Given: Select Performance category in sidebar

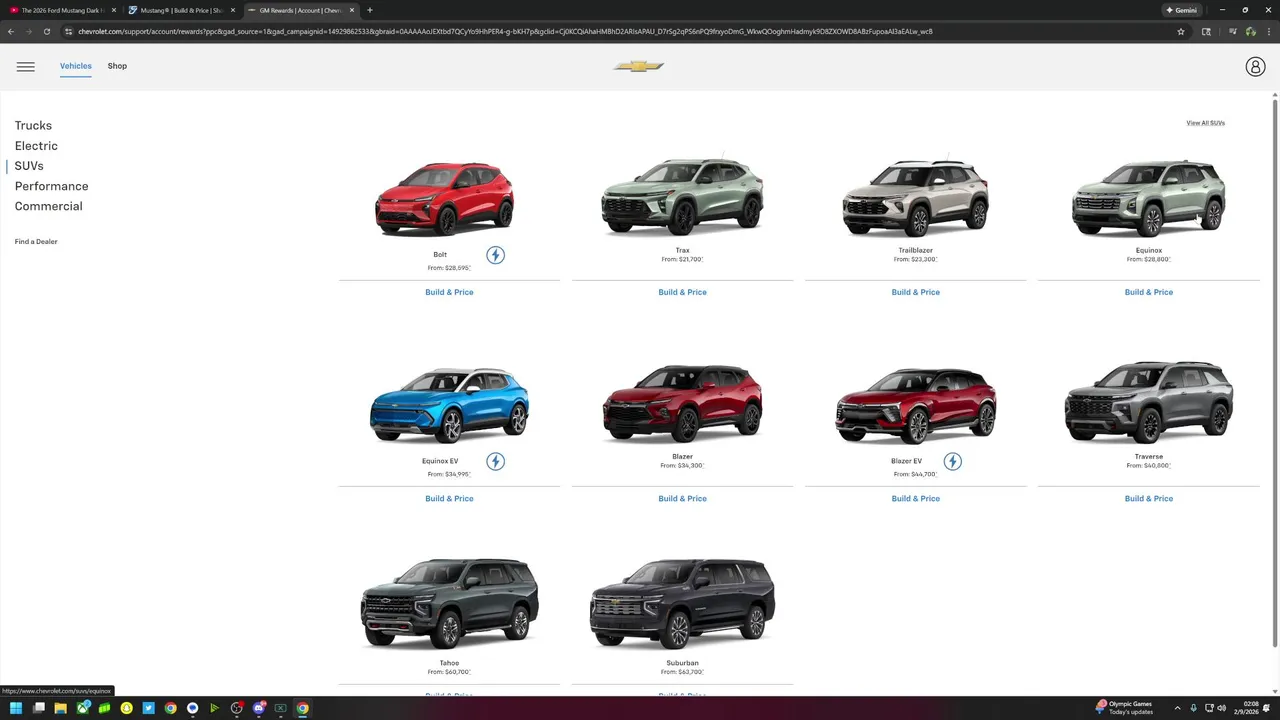Looking at the screenshot, I should pos(51,186).
